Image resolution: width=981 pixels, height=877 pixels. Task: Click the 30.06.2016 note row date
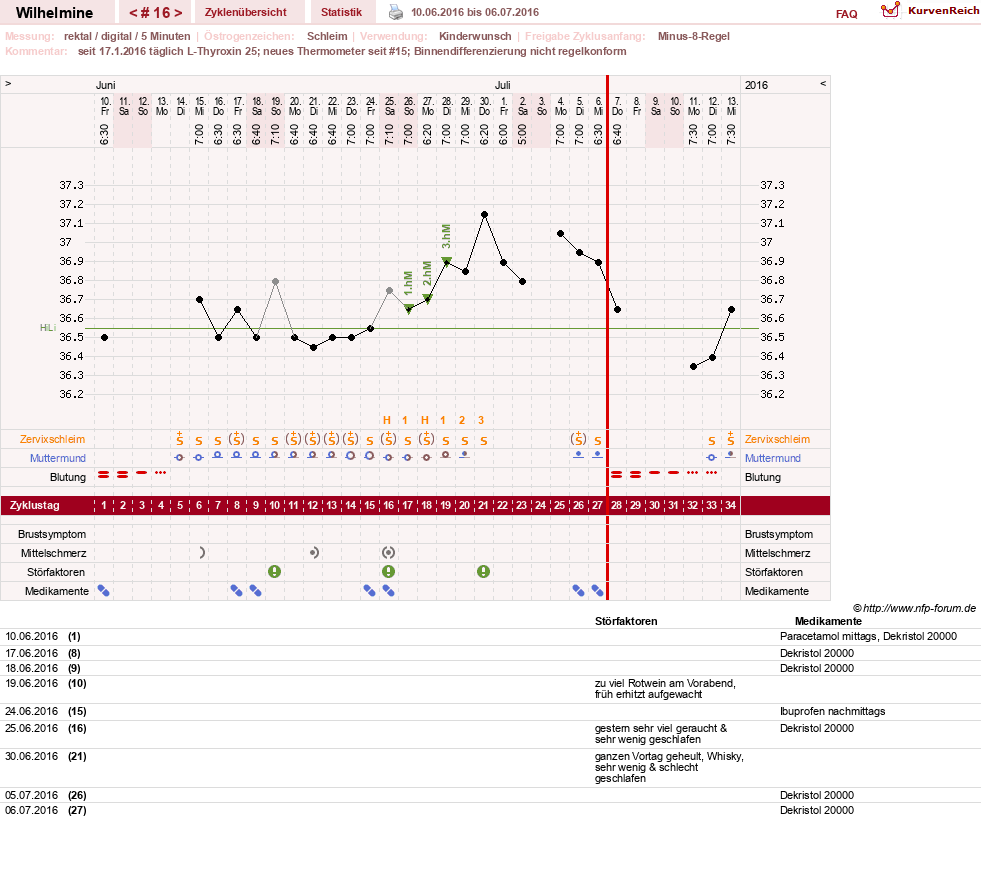(x=31, y=756)
